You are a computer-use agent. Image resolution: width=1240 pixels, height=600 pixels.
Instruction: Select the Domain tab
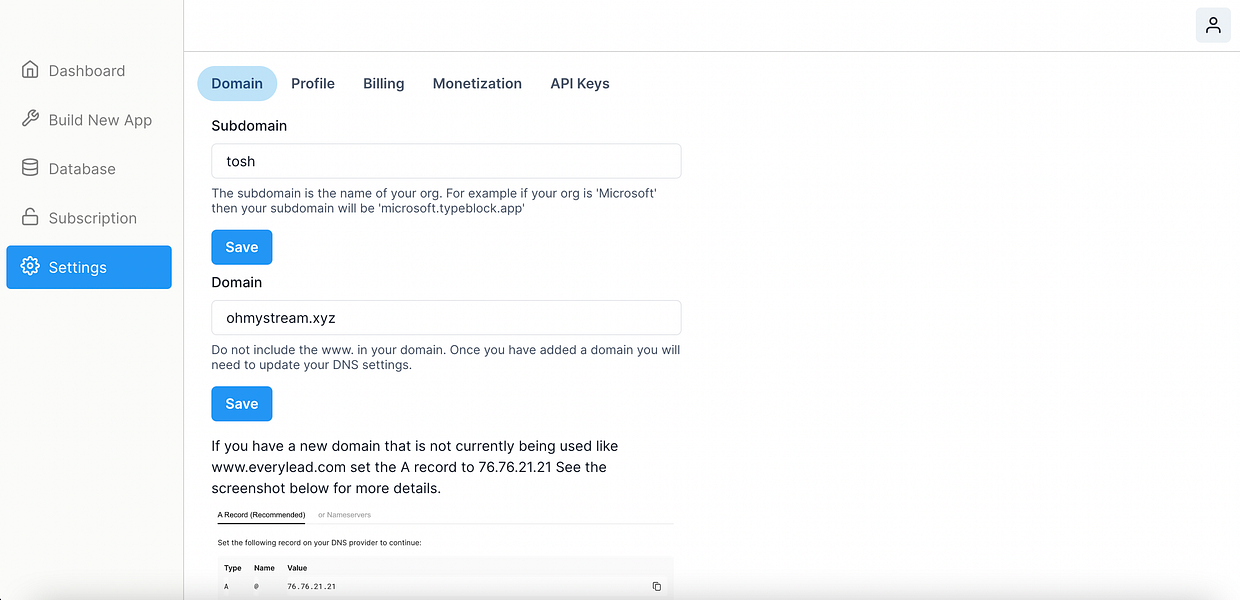[x=237, y=83]
